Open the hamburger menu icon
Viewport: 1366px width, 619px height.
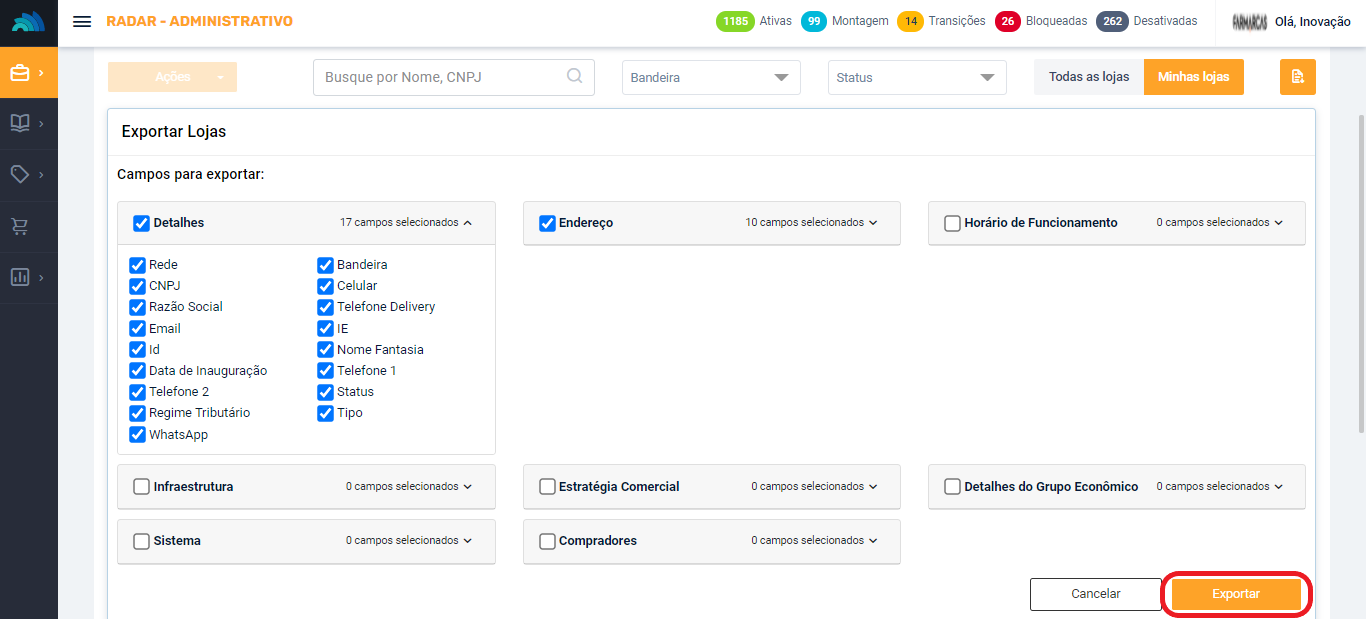pyautogui.click(x=82, y=21)
